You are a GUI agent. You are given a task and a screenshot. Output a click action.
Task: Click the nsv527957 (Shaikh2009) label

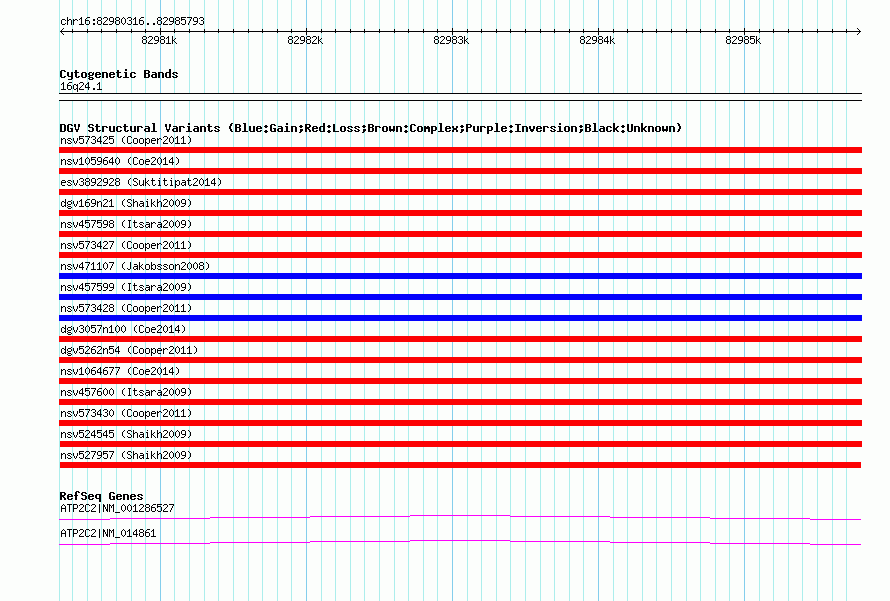(x=126, y=455)
